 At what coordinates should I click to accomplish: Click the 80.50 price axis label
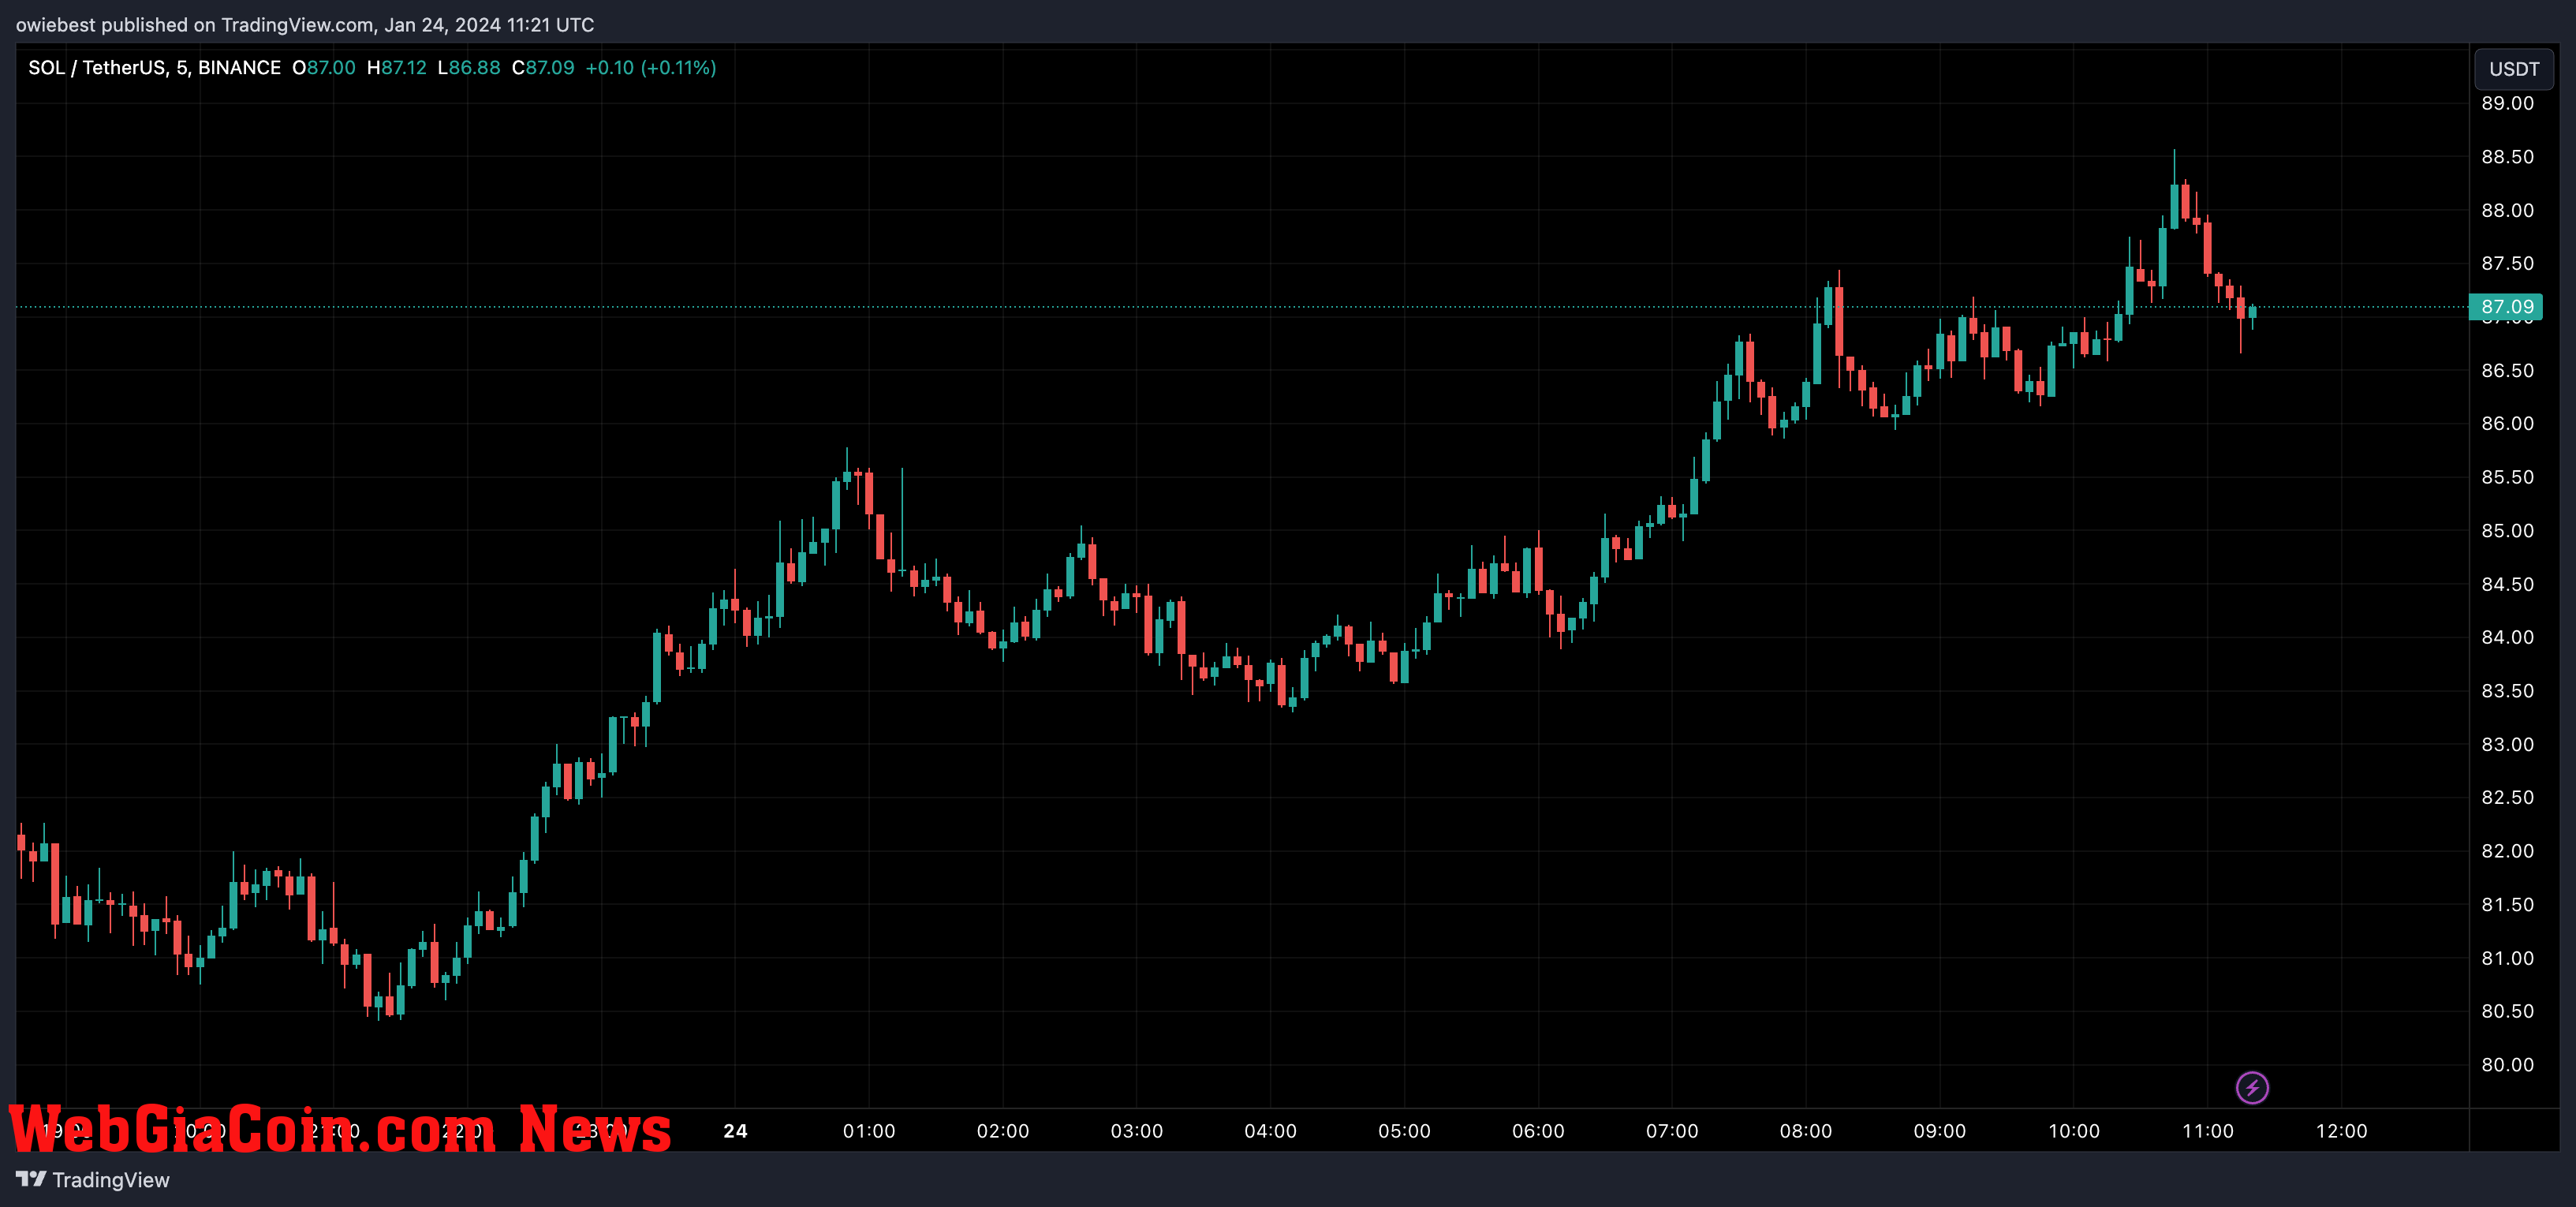[2507, 1011]
